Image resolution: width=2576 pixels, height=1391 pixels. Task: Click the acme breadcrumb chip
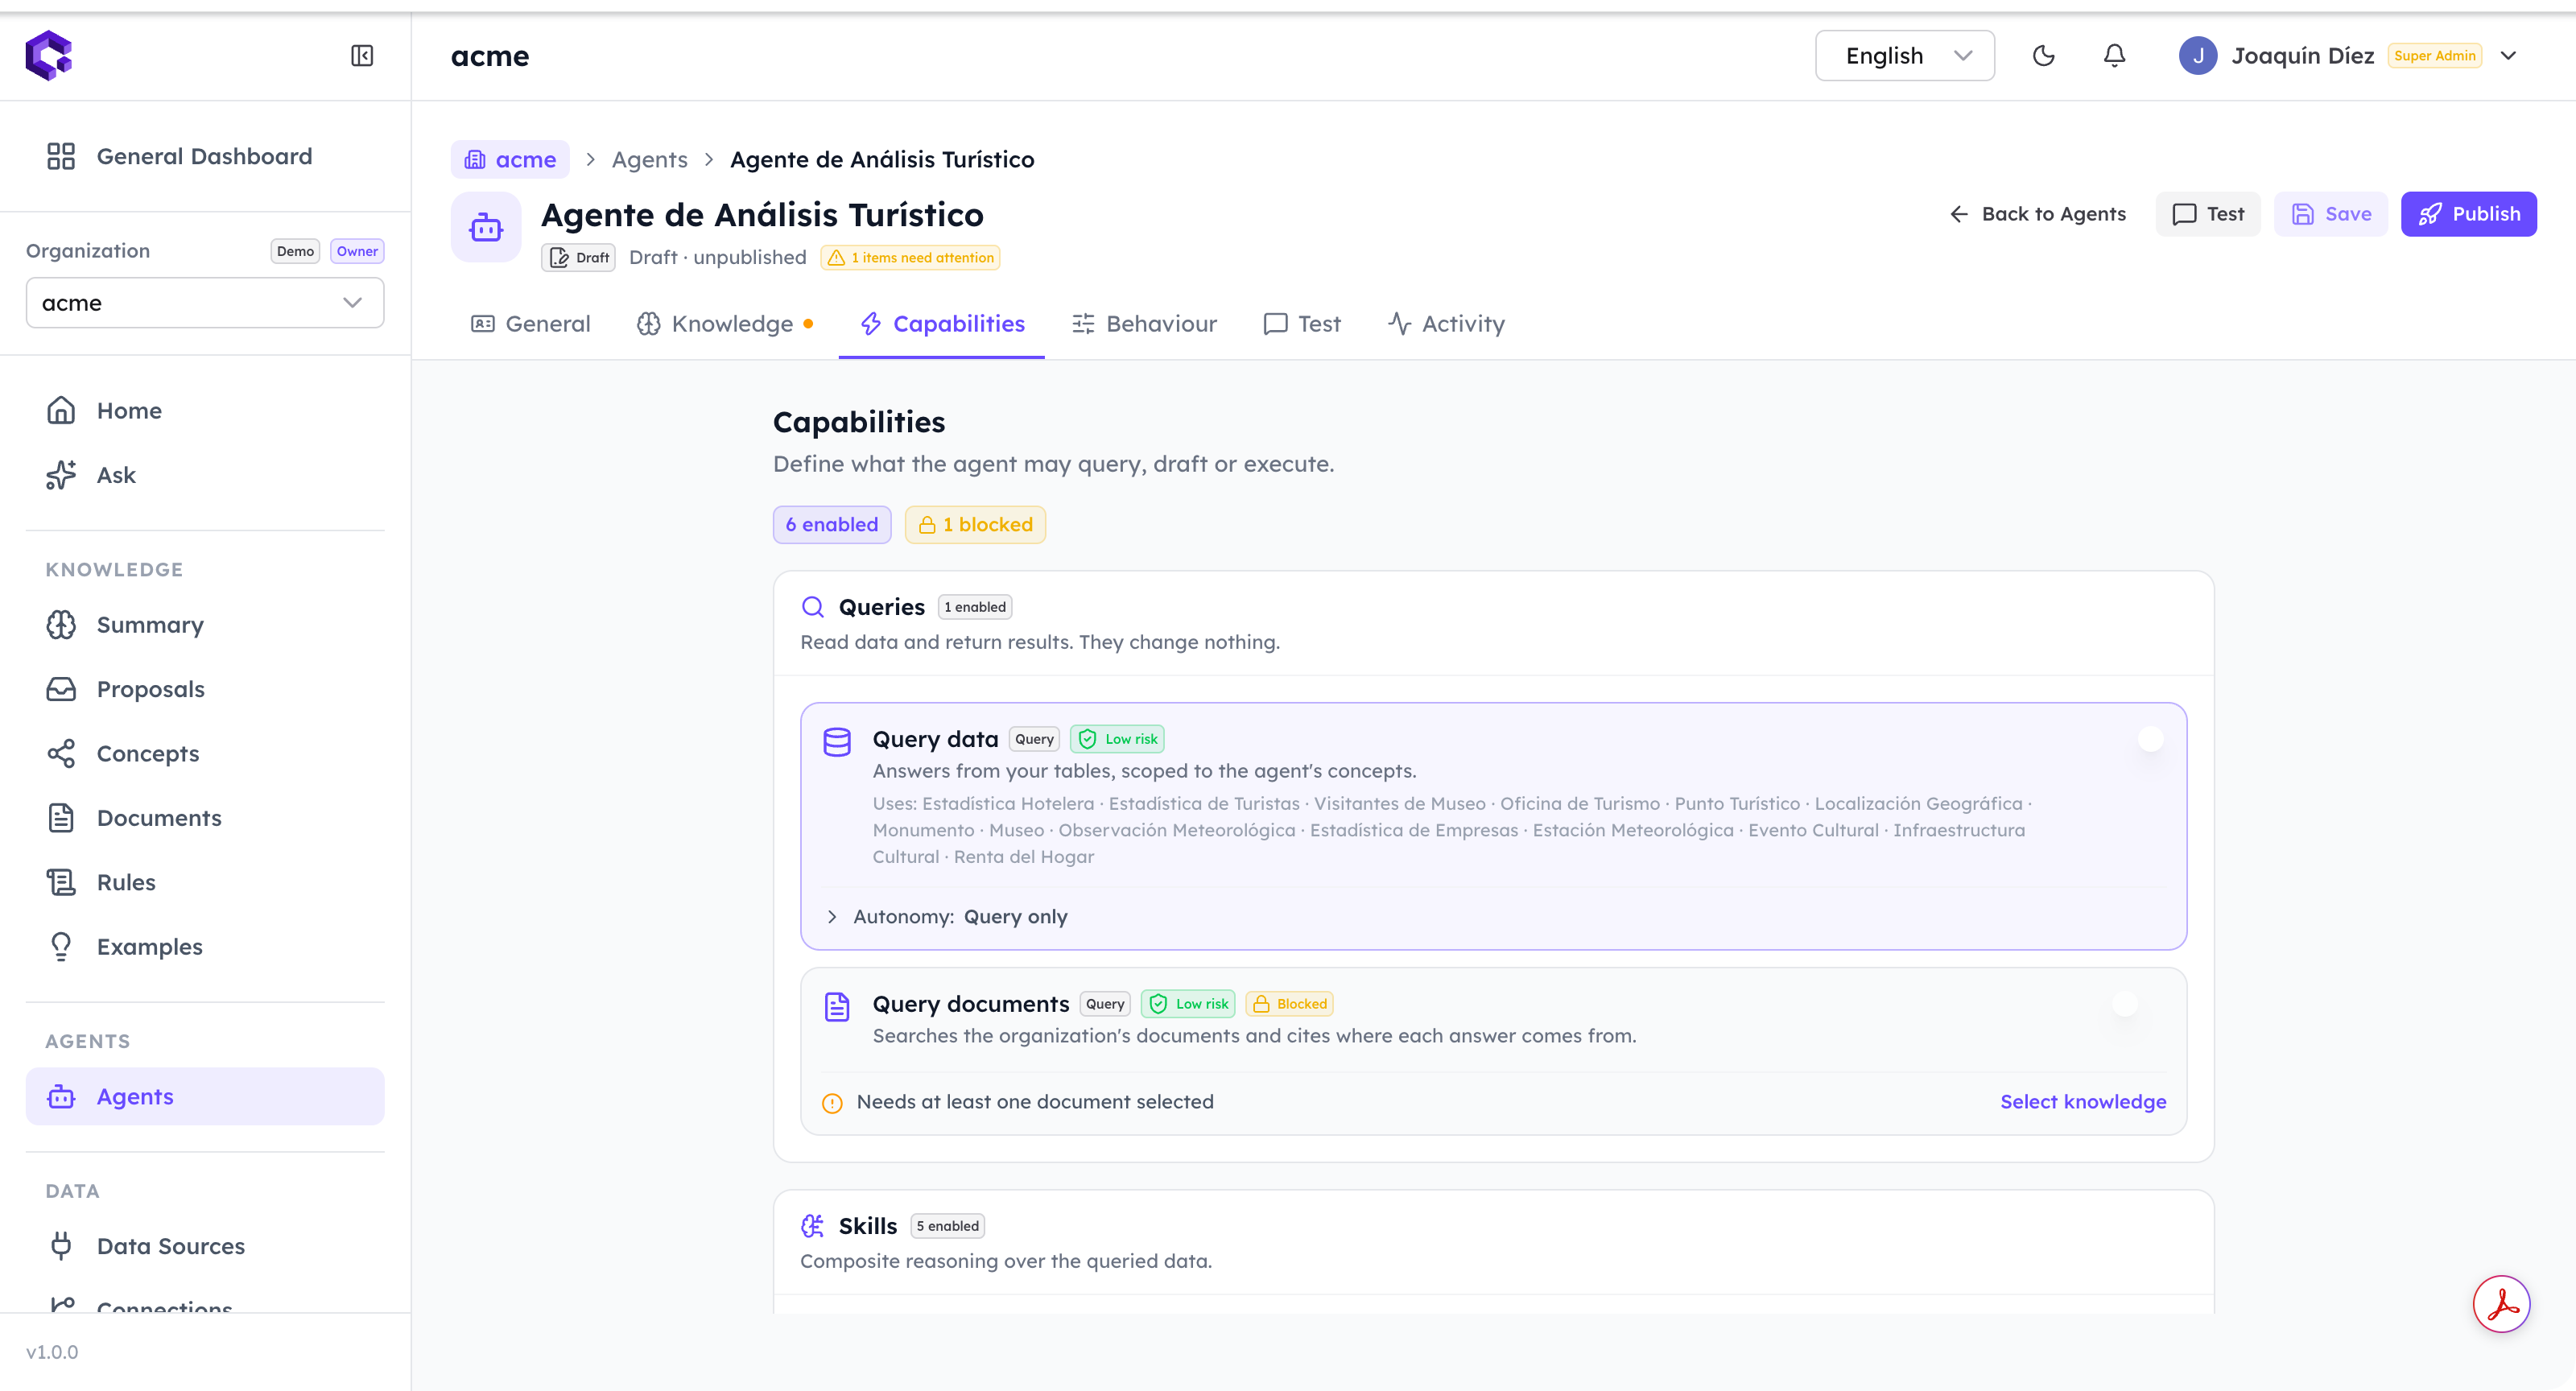pyautogui.click(x=510, y=160)
